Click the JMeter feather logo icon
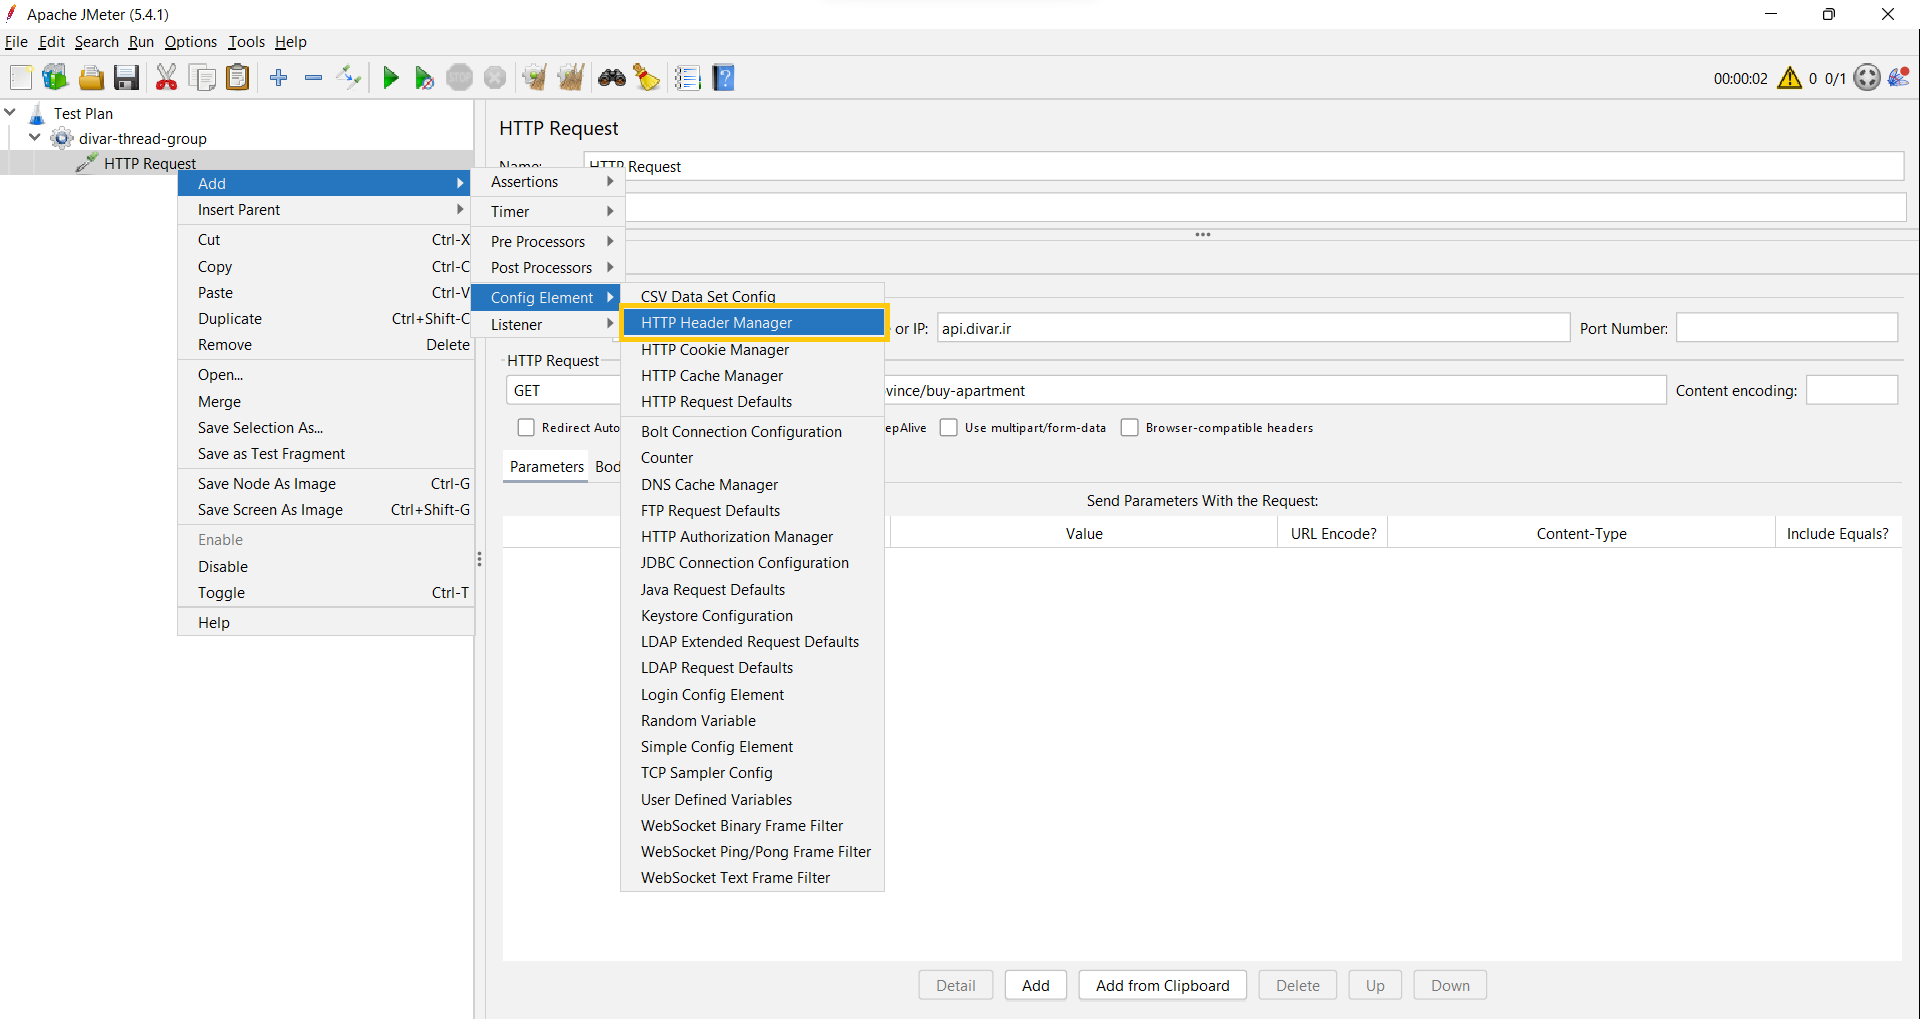 (1898, 77)
